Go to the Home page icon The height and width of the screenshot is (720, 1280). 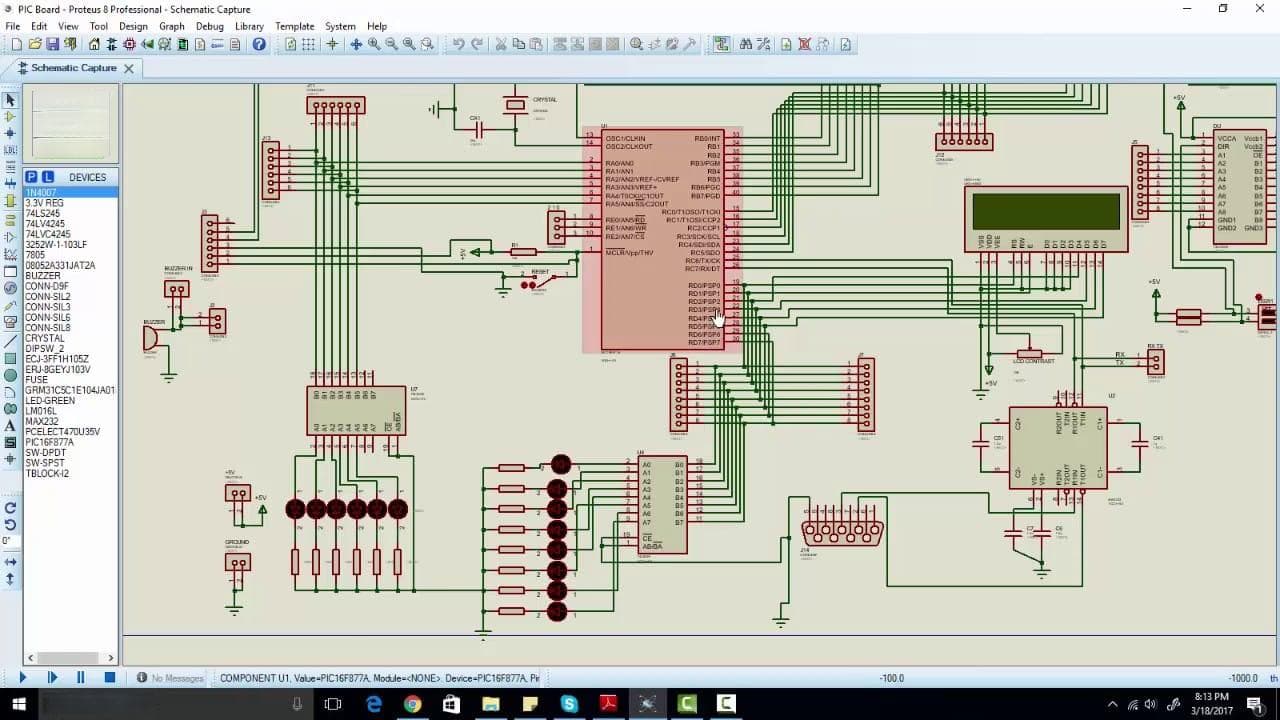[x=94, y=44]
